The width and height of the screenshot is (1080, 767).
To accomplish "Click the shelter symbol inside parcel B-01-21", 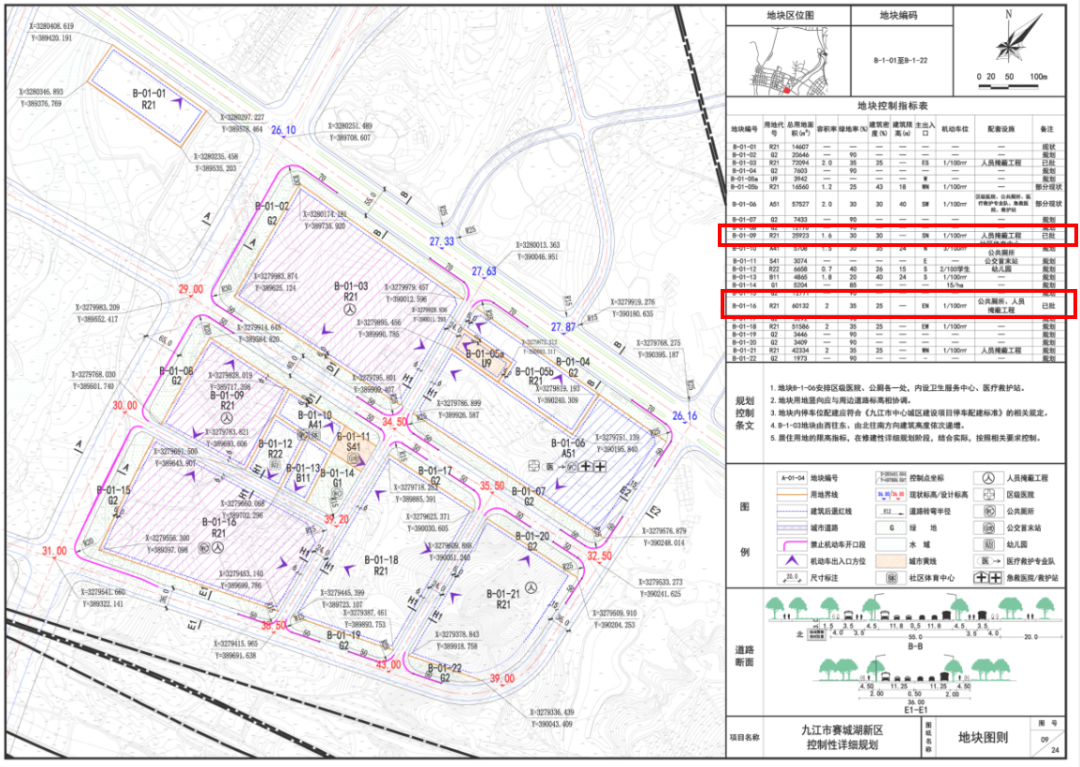I will (531, 587).
